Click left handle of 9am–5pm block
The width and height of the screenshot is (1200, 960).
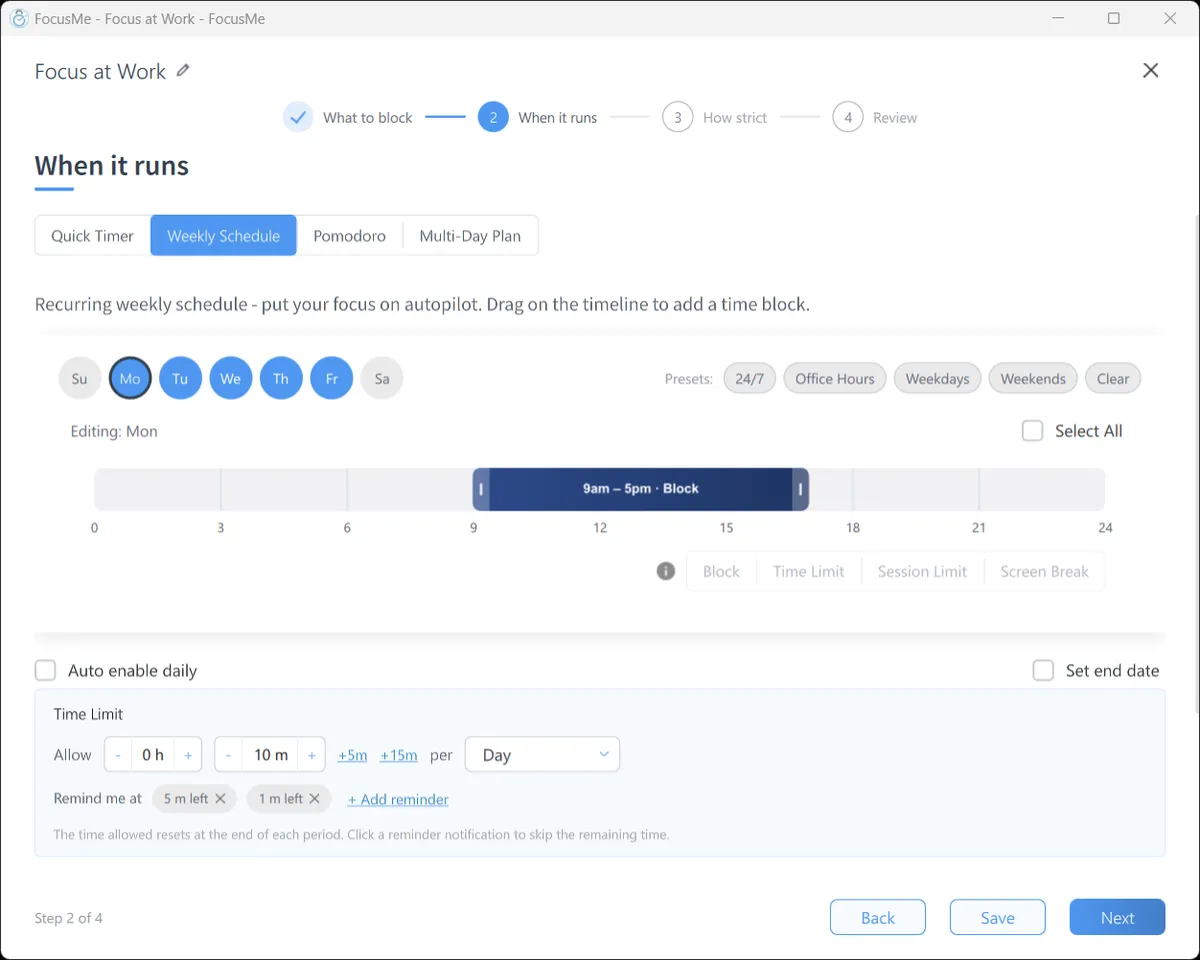[x=481, y=489]
